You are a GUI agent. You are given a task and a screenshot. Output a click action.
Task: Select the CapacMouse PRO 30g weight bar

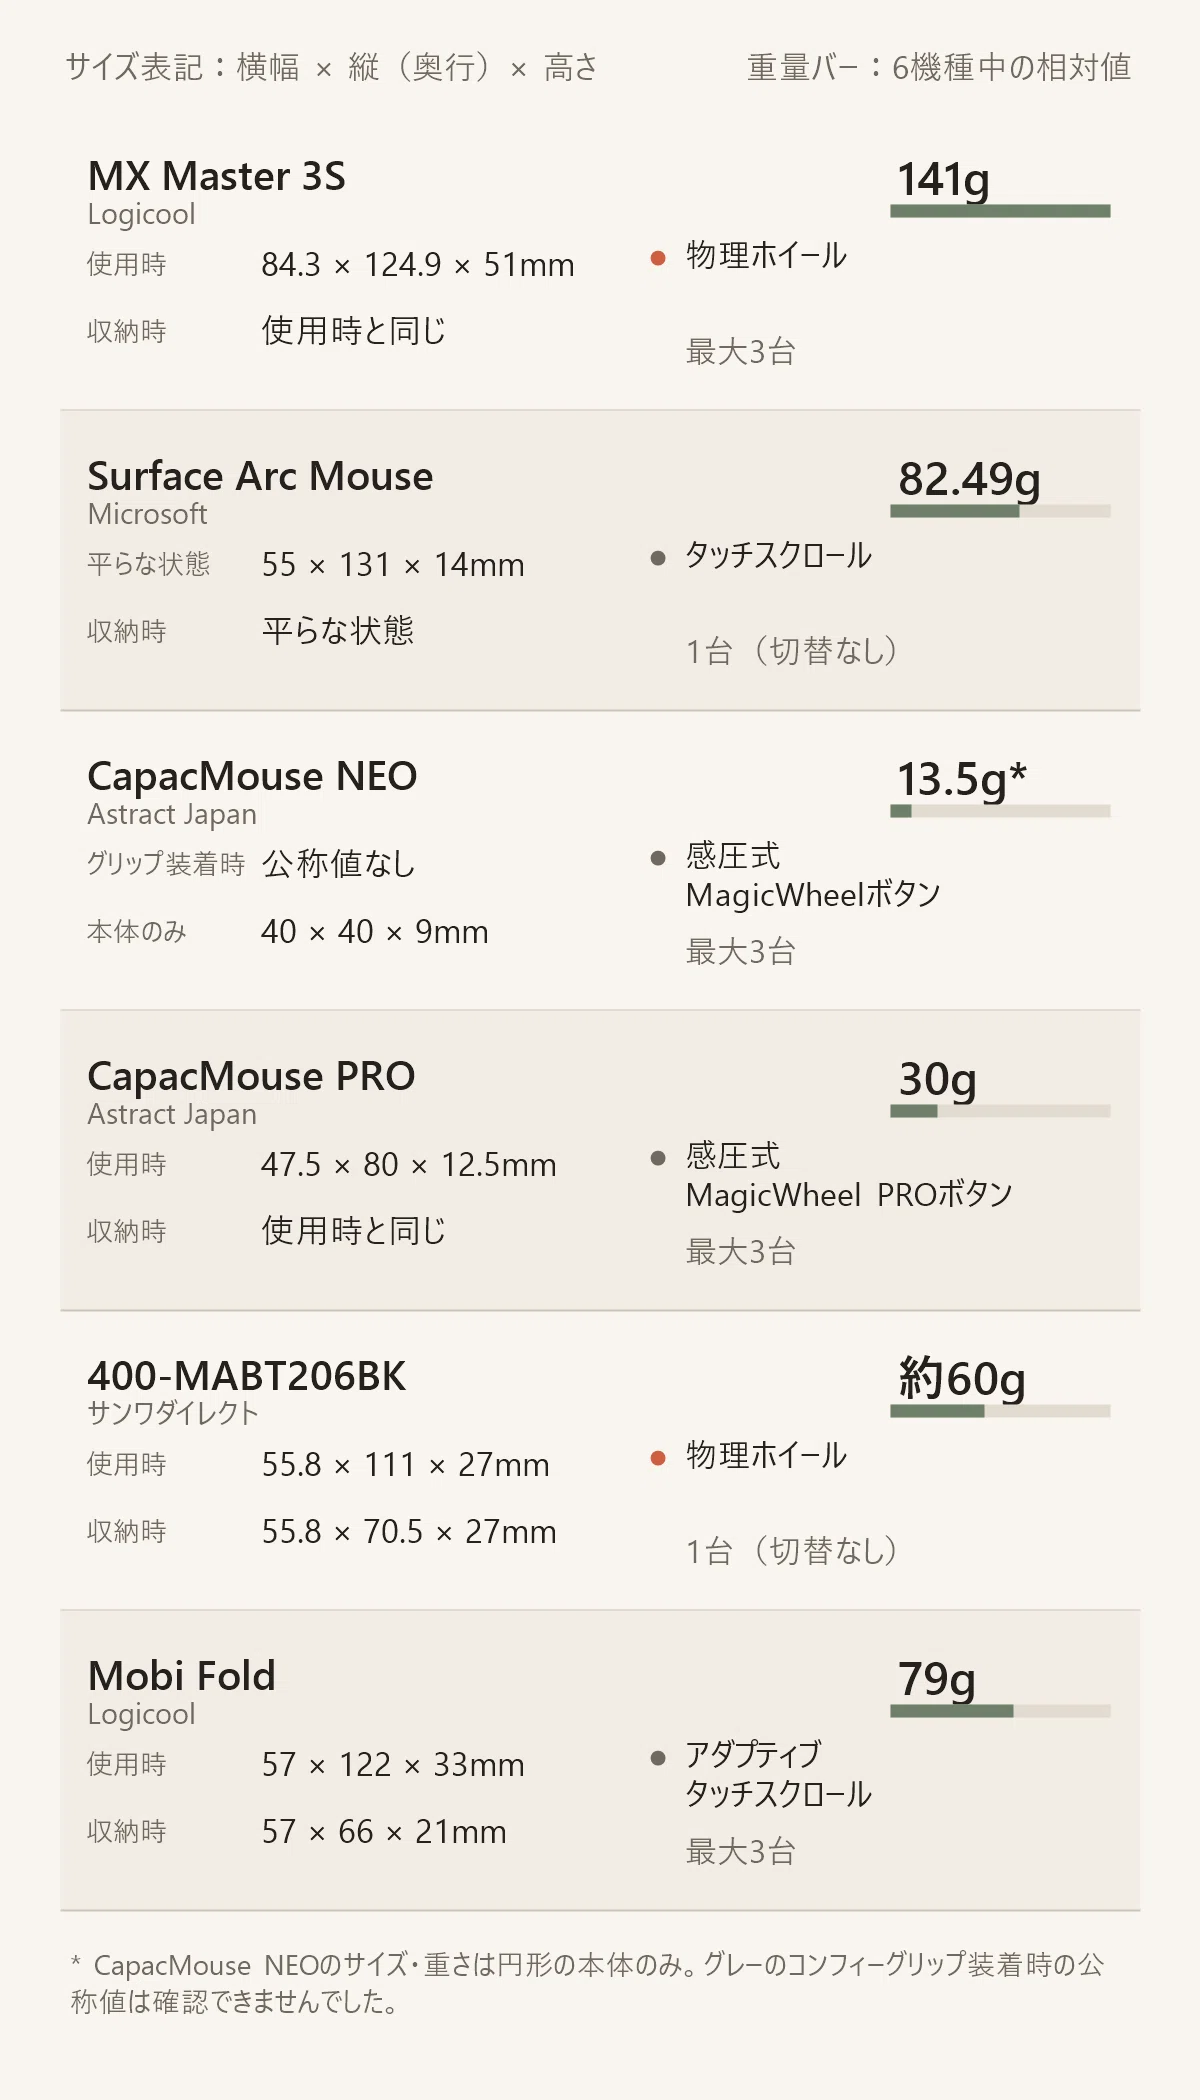point(1000,1111)
